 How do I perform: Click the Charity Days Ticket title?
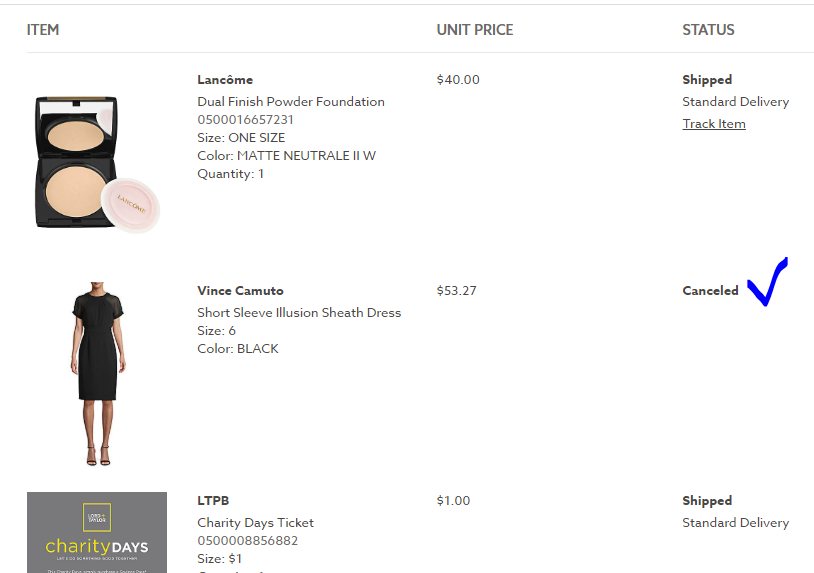(x=255, y=523)
